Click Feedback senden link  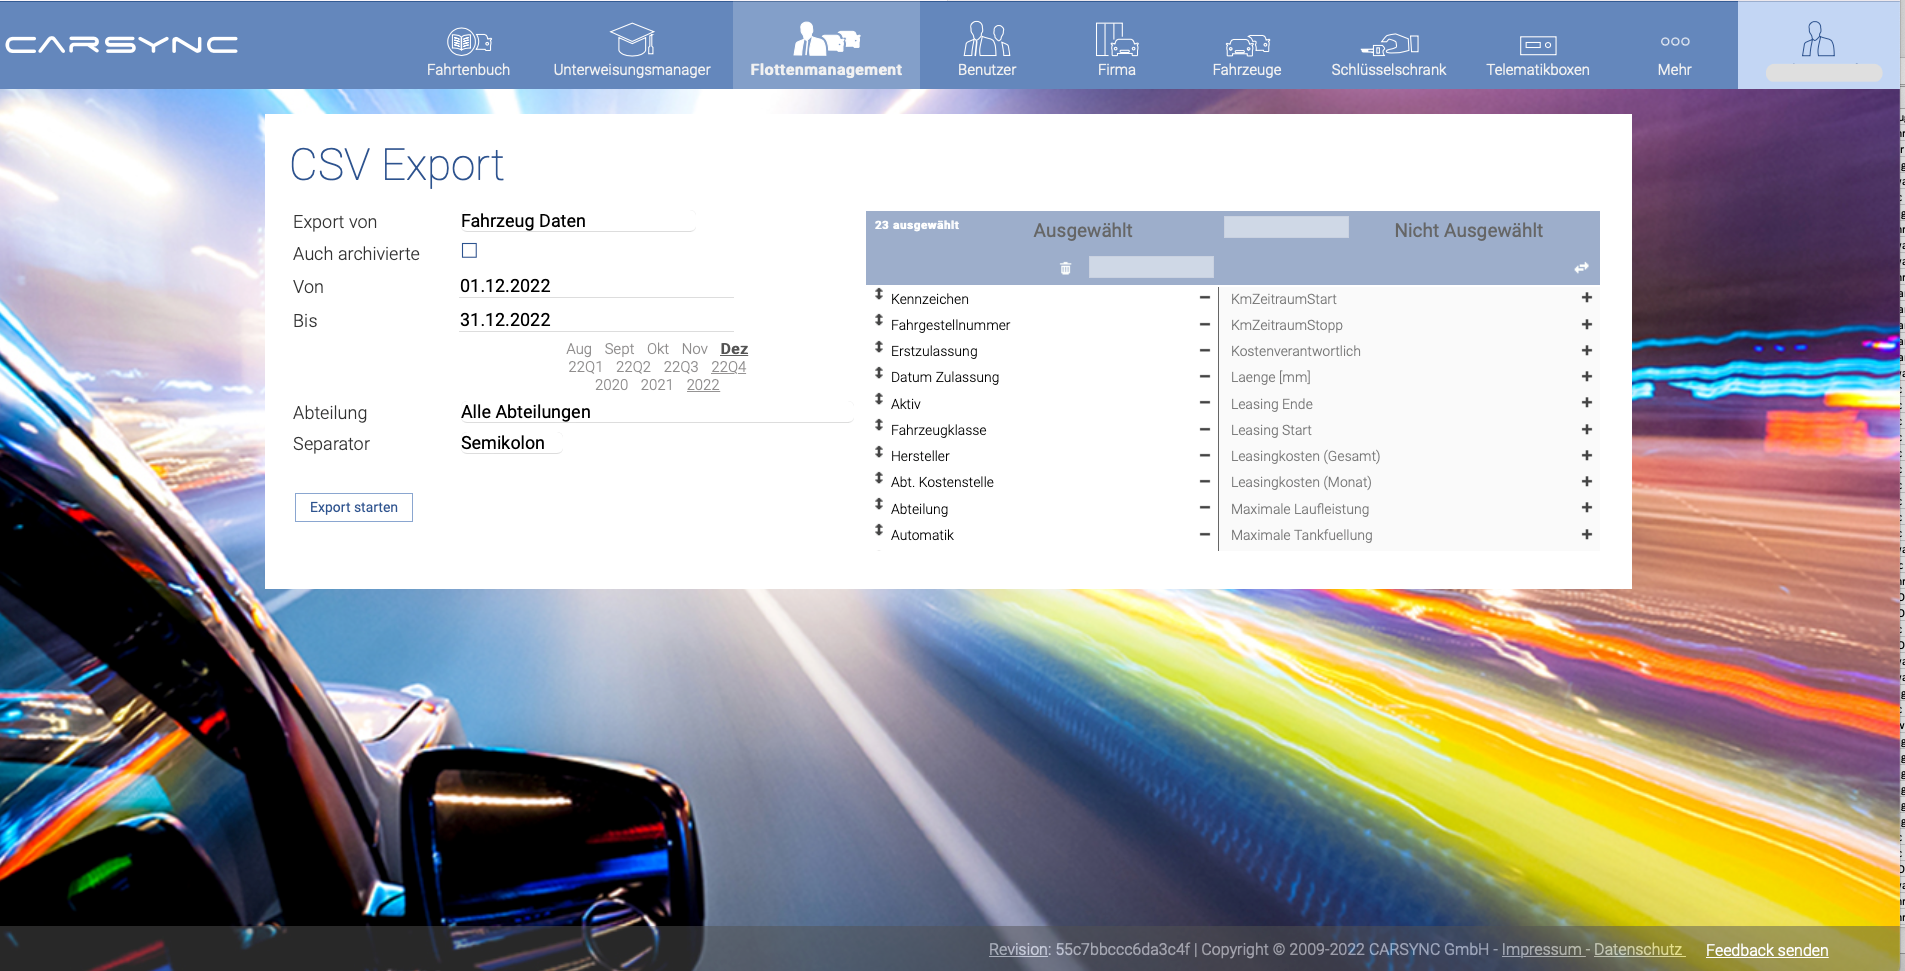[1767, 950]
